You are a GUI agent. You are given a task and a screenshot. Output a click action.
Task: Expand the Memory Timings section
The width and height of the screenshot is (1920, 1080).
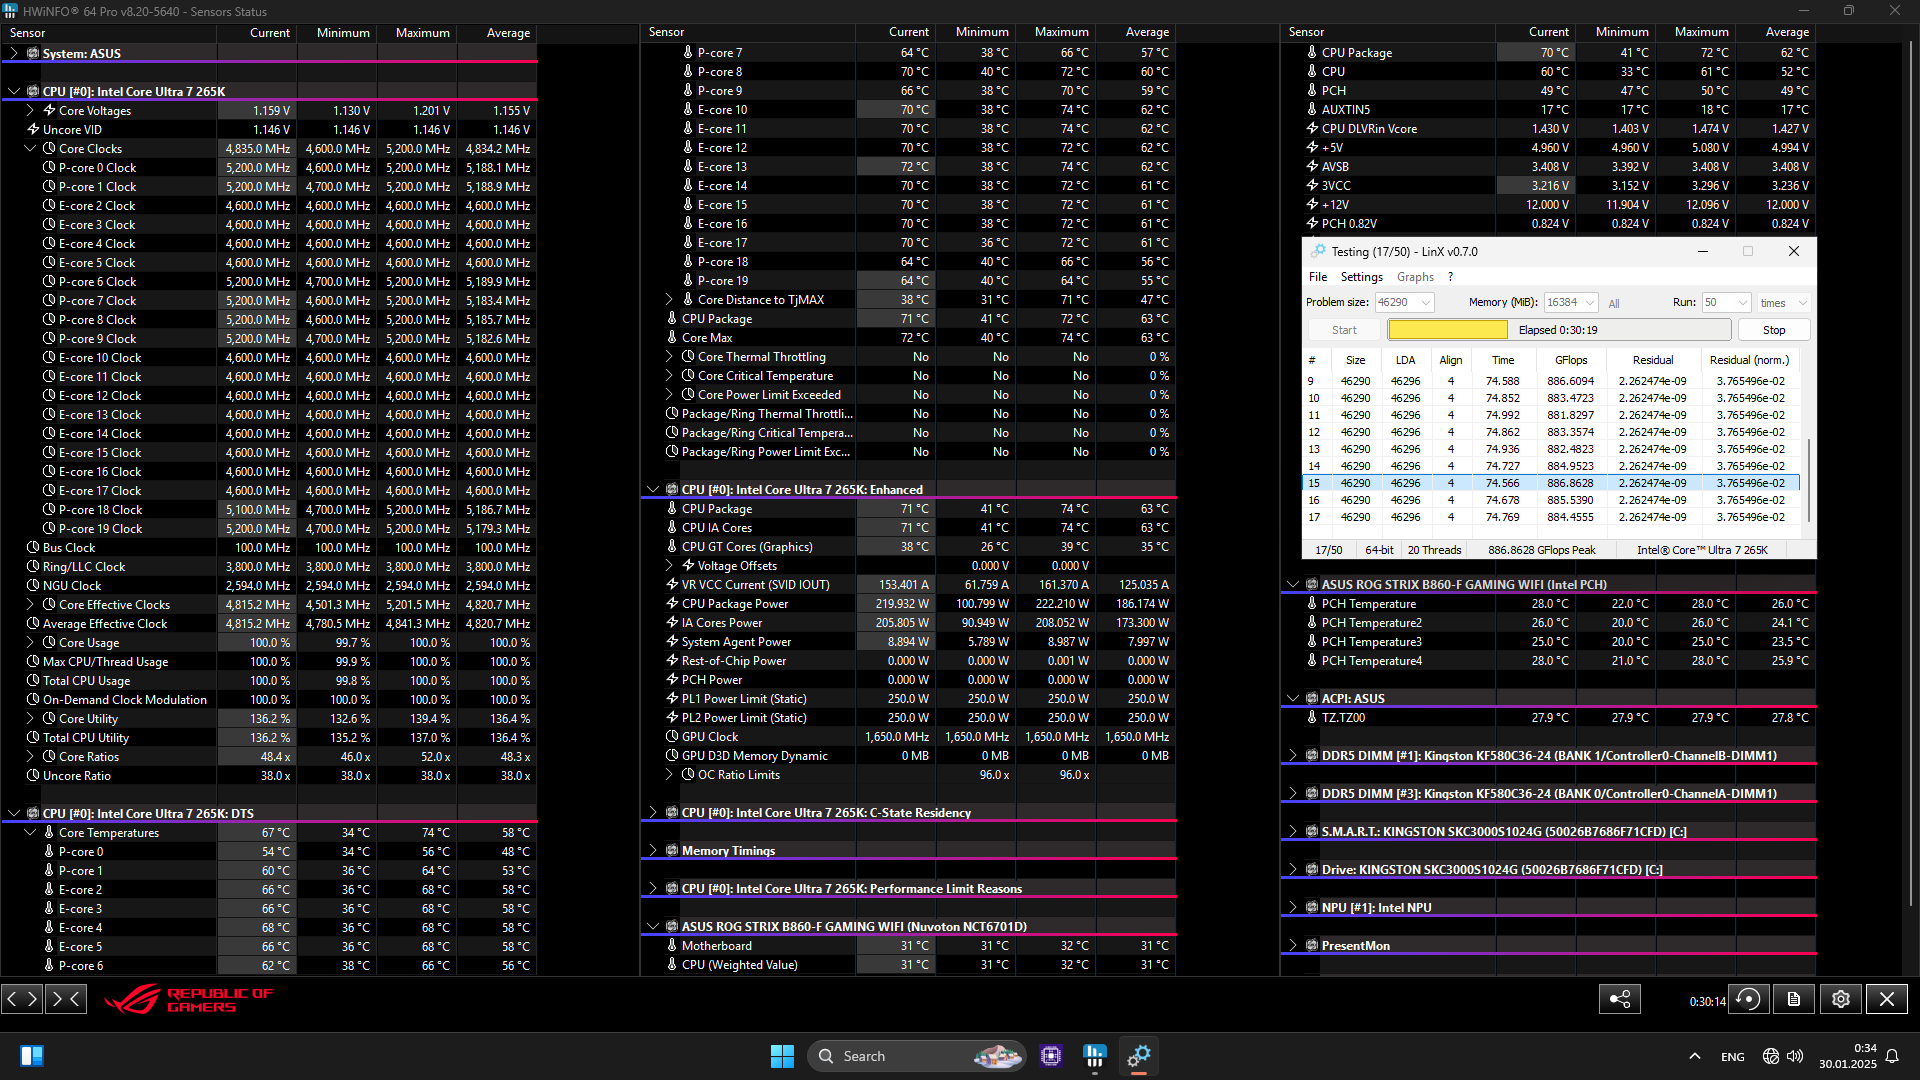pos(653,851)
